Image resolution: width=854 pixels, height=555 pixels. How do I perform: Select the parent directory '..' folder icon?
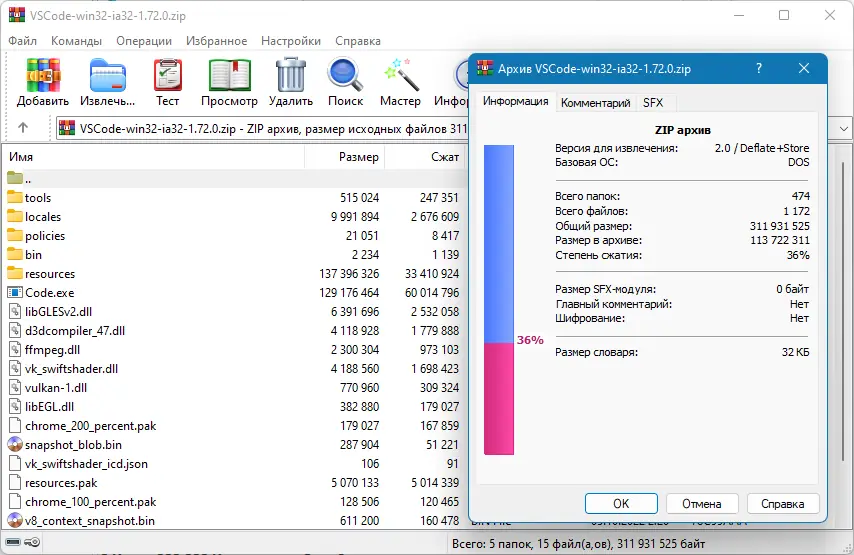coord(15,178)
